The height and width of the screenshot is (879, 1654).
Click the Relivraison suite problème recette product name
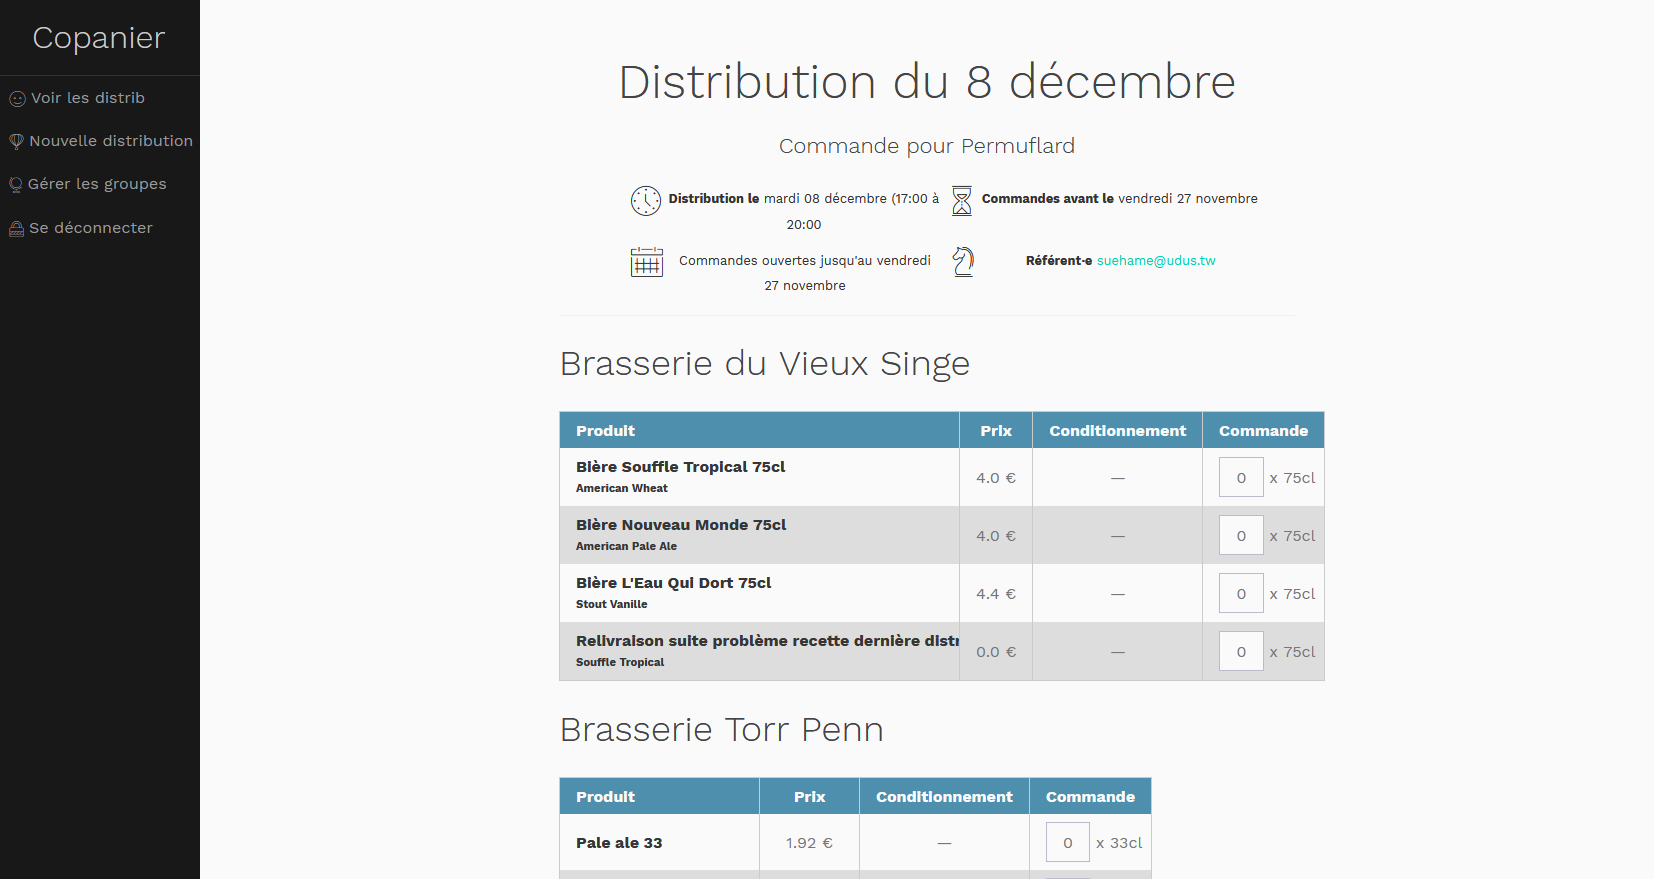click(767, 641)
